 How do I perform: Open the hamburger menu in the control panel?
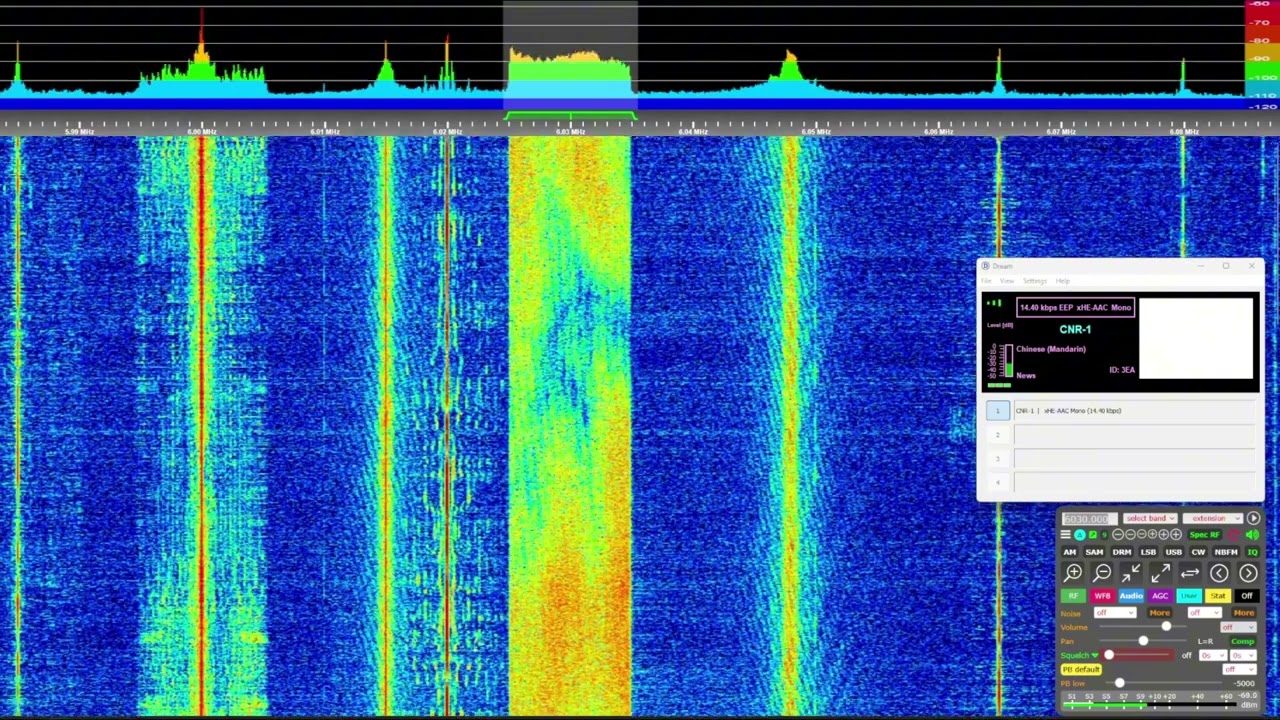(1065, 534)
